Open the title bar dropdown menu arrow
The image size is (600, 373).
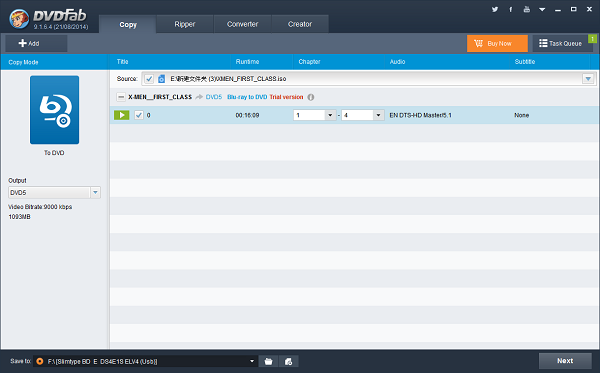coord(542,10)
